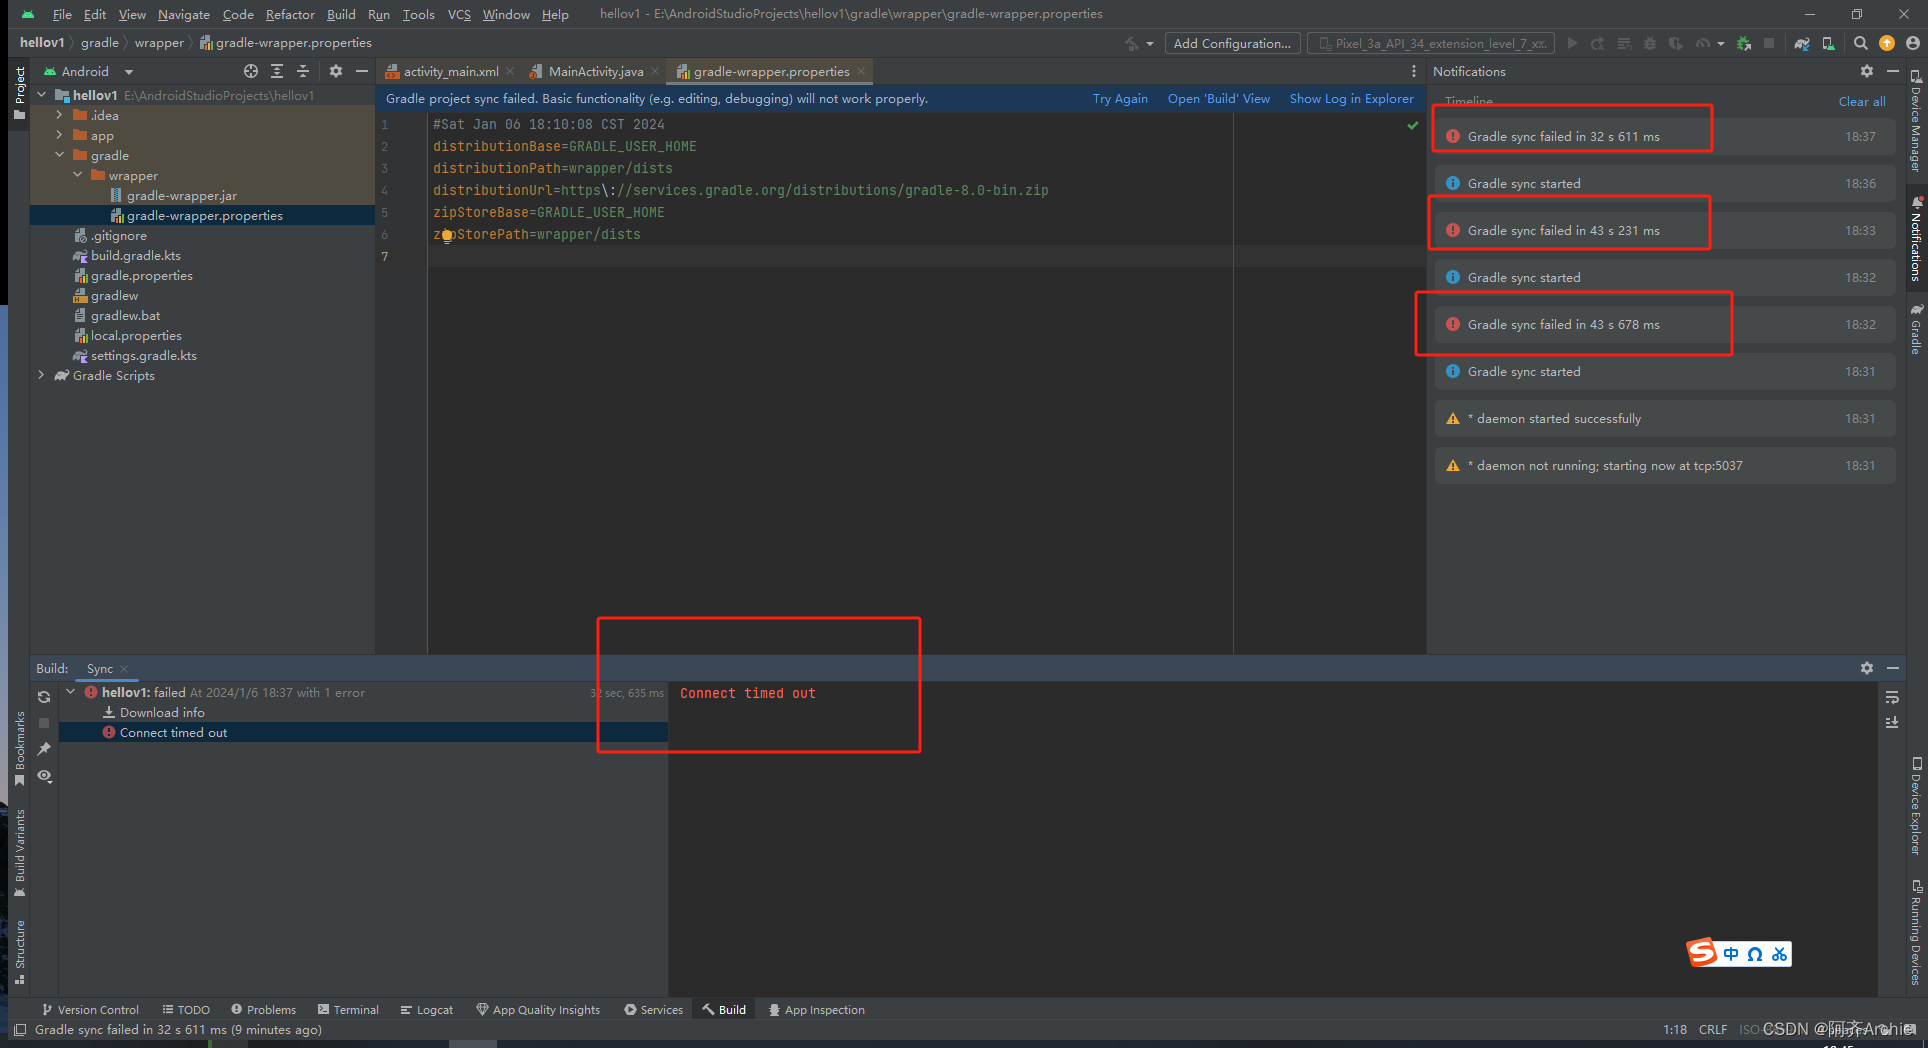1928x1048 pixels.
Task: Toggle soft-wrap icon in build output
Action: (1892, 697)
